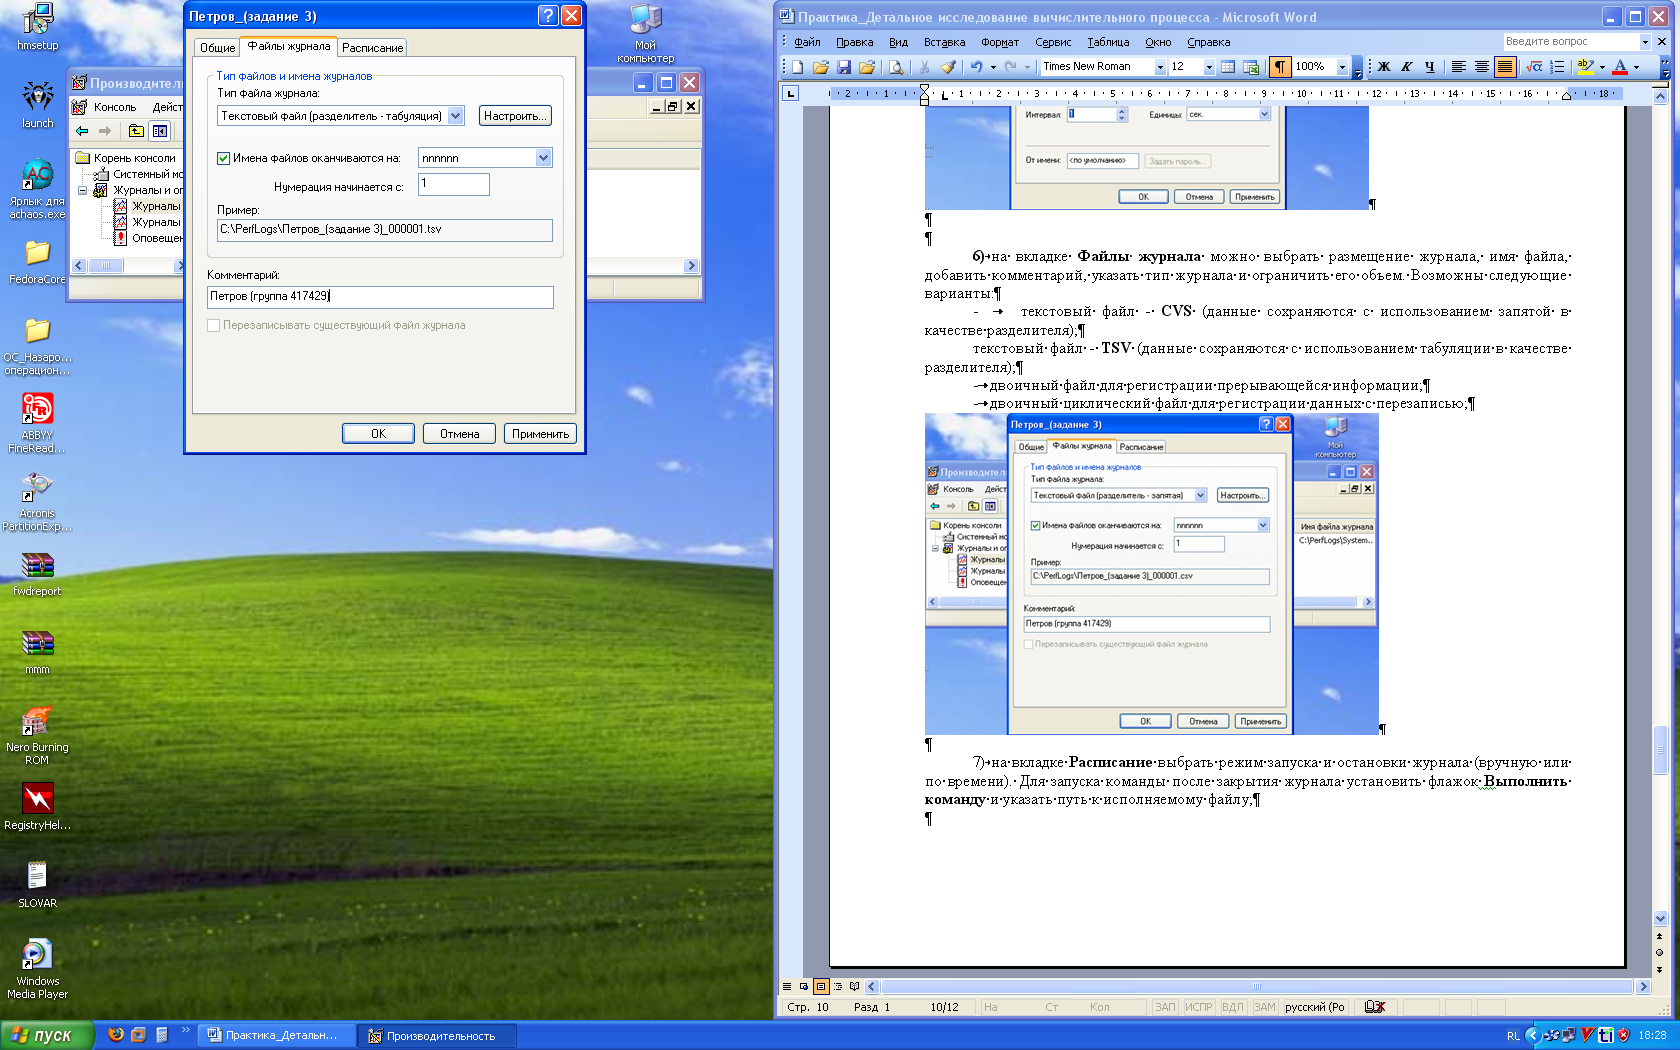Switch to the Расписание tab
Viewport: 1680px width, 1050px height.
(x=372, y=47)
